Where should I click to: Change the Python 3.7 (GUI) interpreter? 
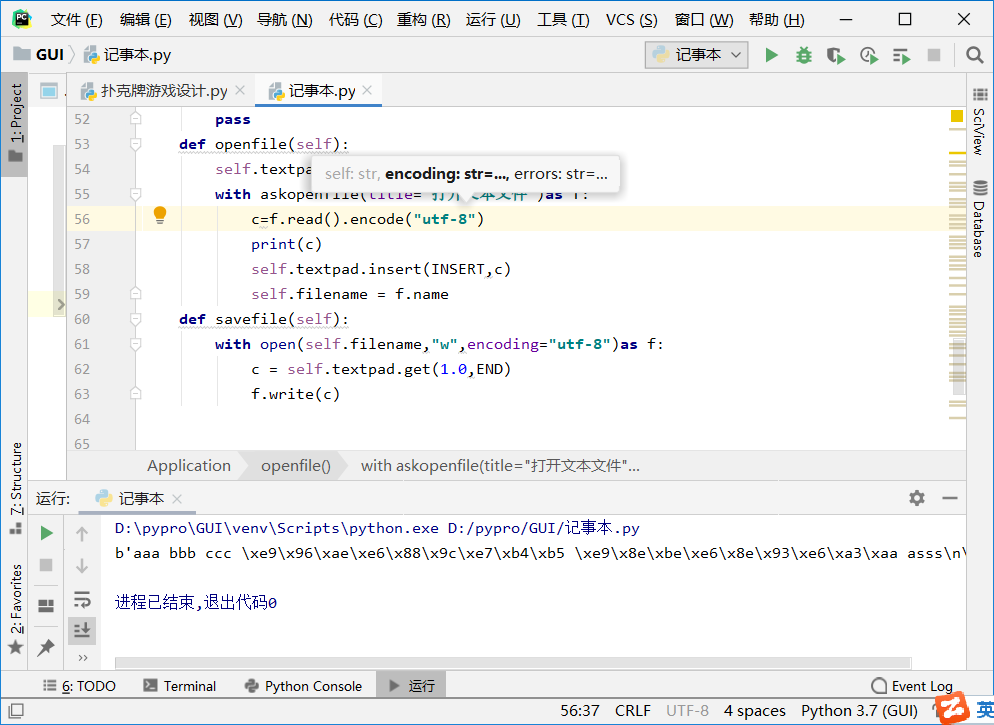tap(859, 711)
